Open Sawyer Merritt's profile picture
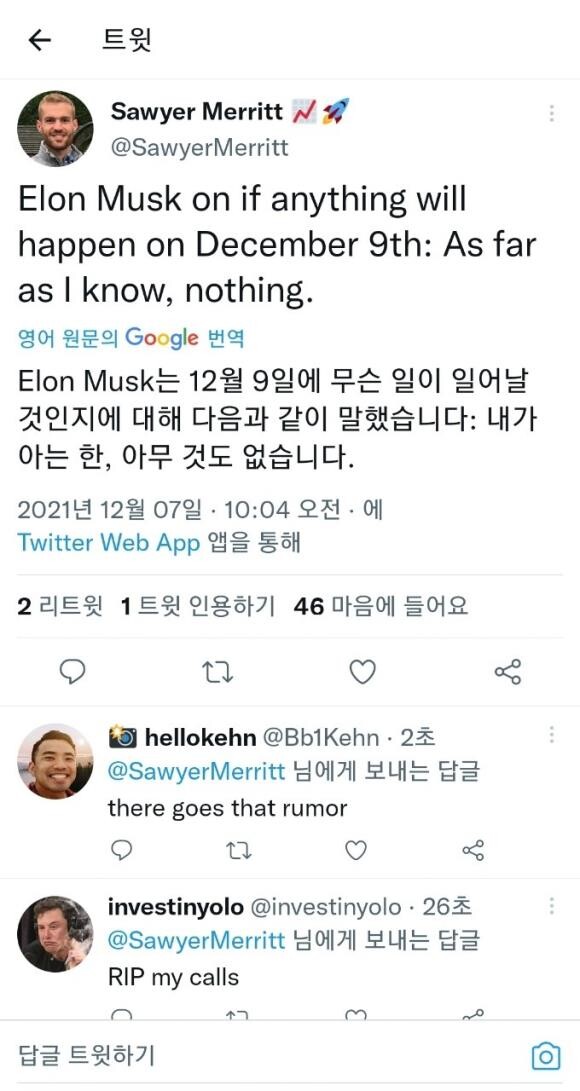Viewport: 580px width, 1091px height. point(55,129)
